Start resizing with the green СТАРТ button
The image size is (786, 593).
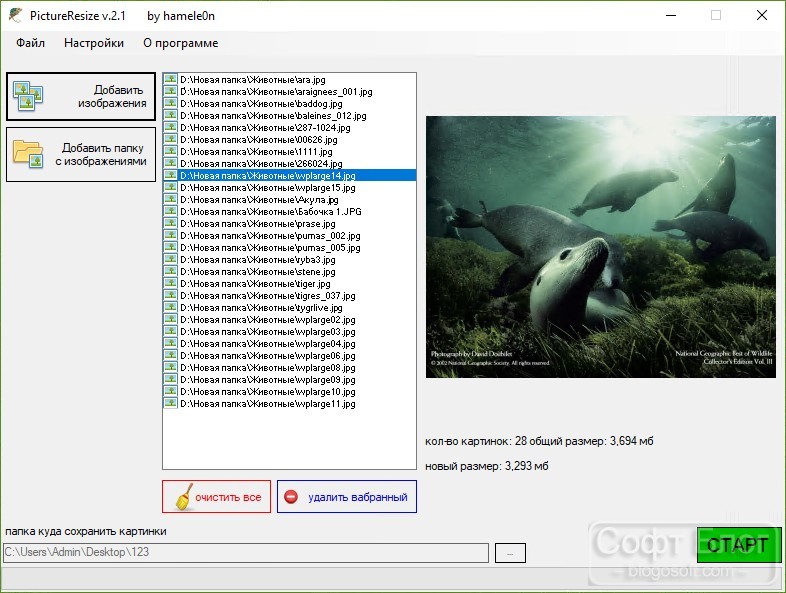[739, 545]
